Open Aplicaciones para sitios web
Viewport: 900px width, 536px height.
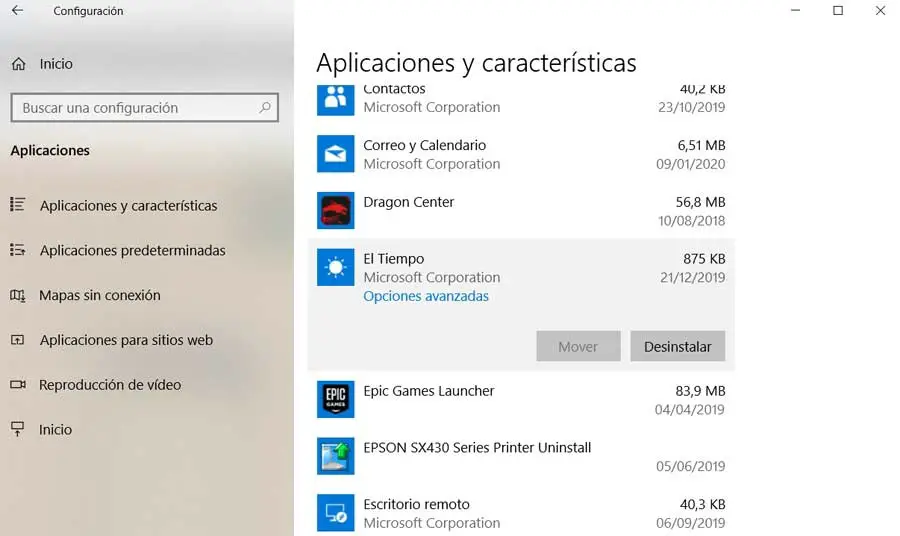click(x=126, y=340)
